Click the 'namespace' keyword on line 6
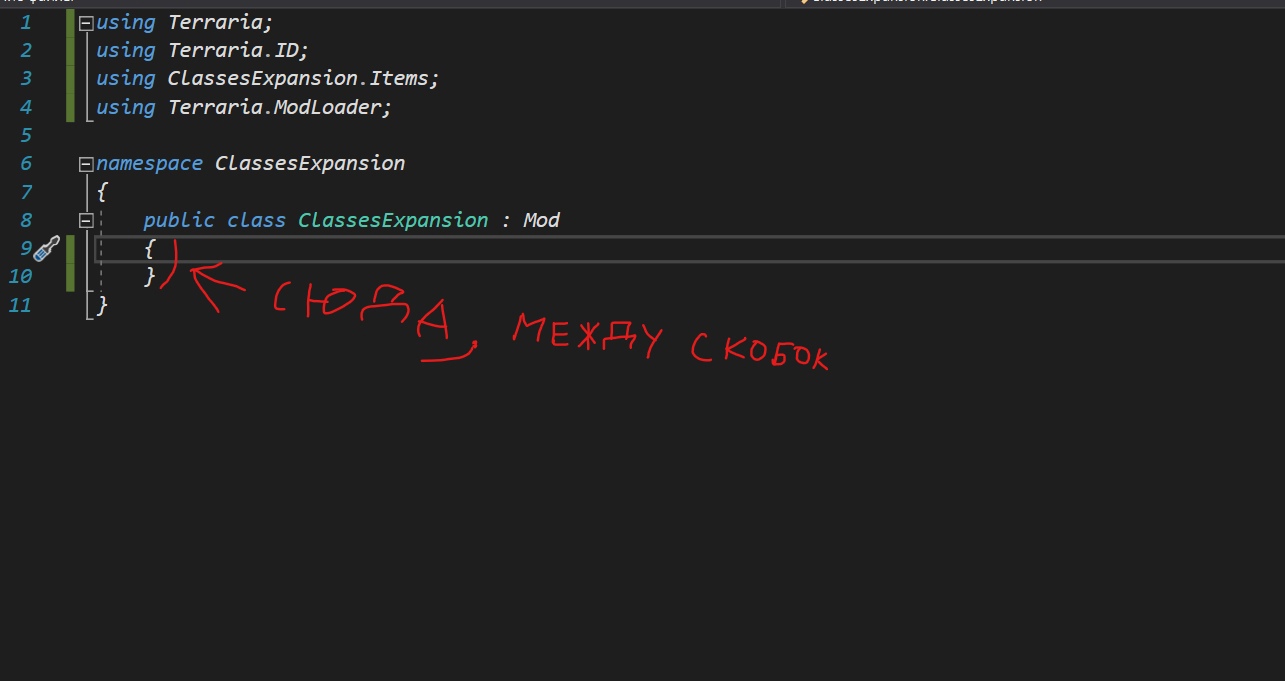1285x681 pixels. point(150,163)
